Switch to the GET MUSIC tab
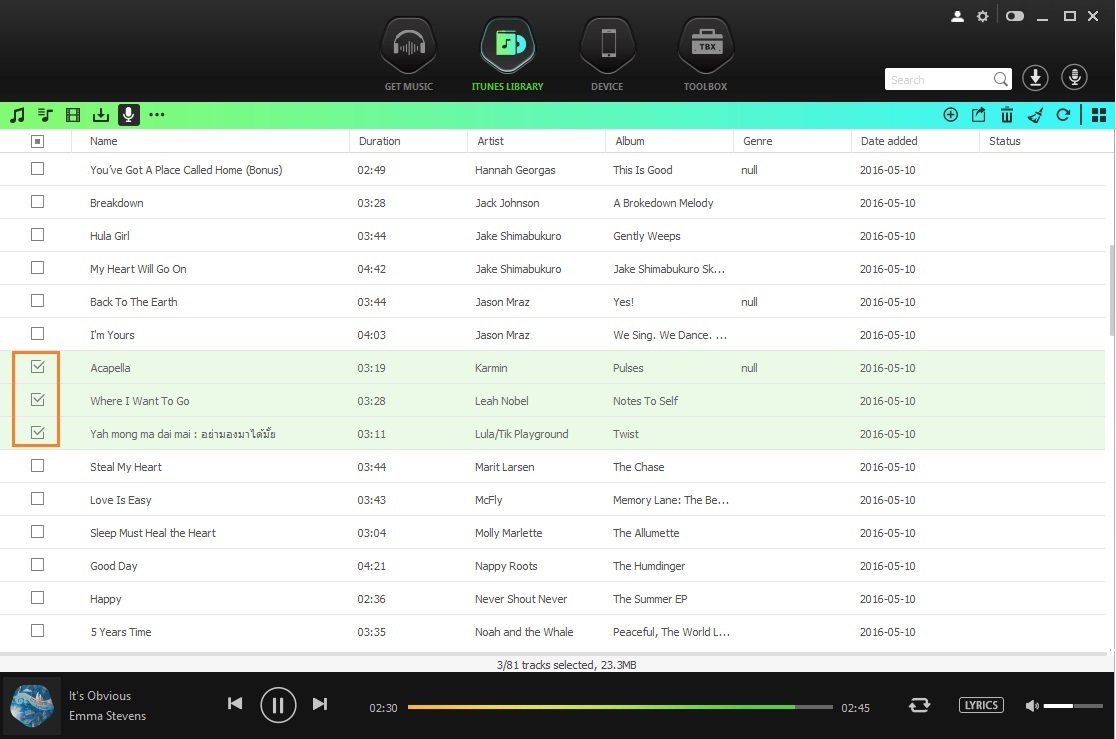Image resolution: width=1116 pixels, height=739 pixels. pyautogui.click(x=409, y=56)
